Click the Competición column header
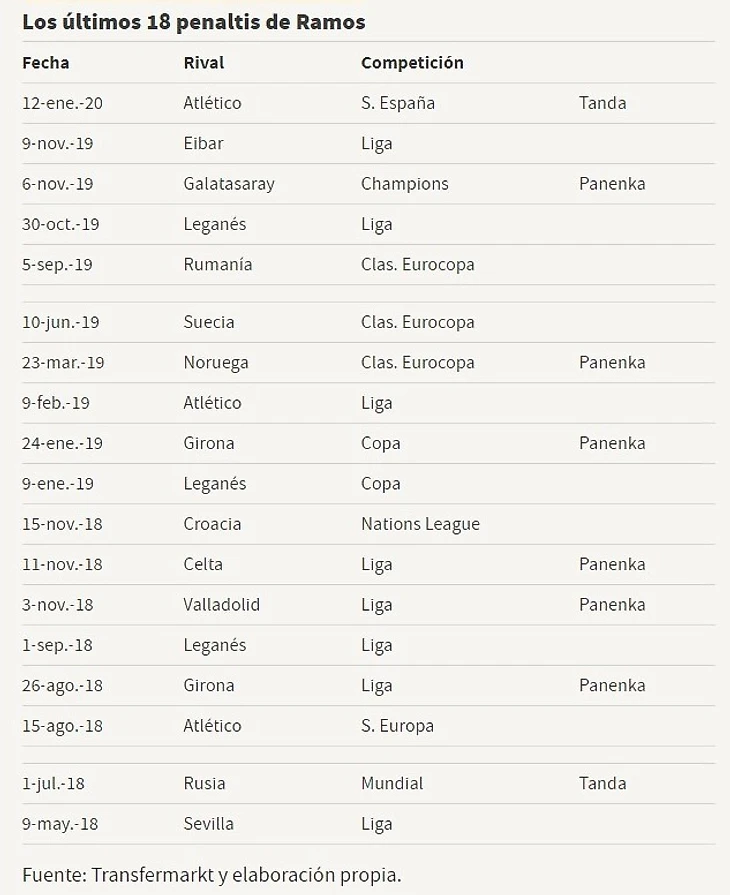Screen dimensions: 730x895 click(x=412, y=62)
